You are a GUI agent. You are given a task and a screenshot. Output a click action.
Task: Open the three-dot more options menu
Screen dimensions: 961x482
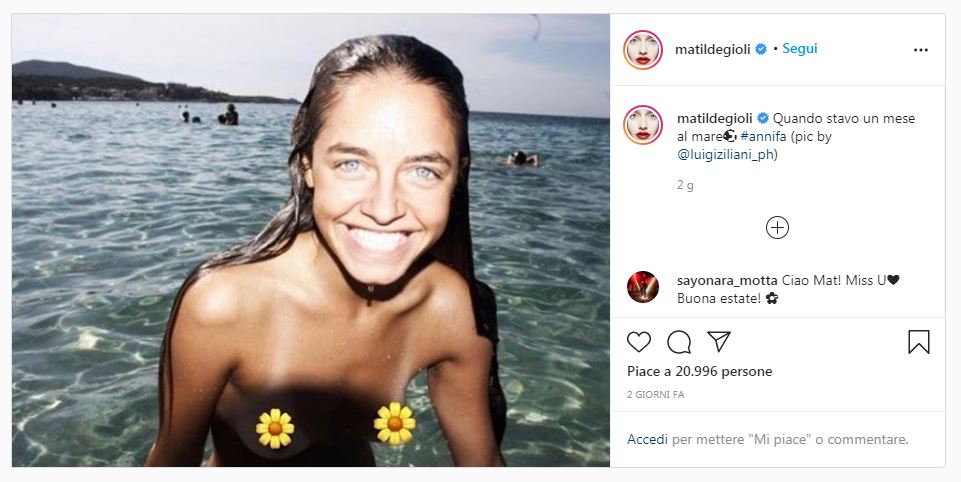(x=920, y=49)
